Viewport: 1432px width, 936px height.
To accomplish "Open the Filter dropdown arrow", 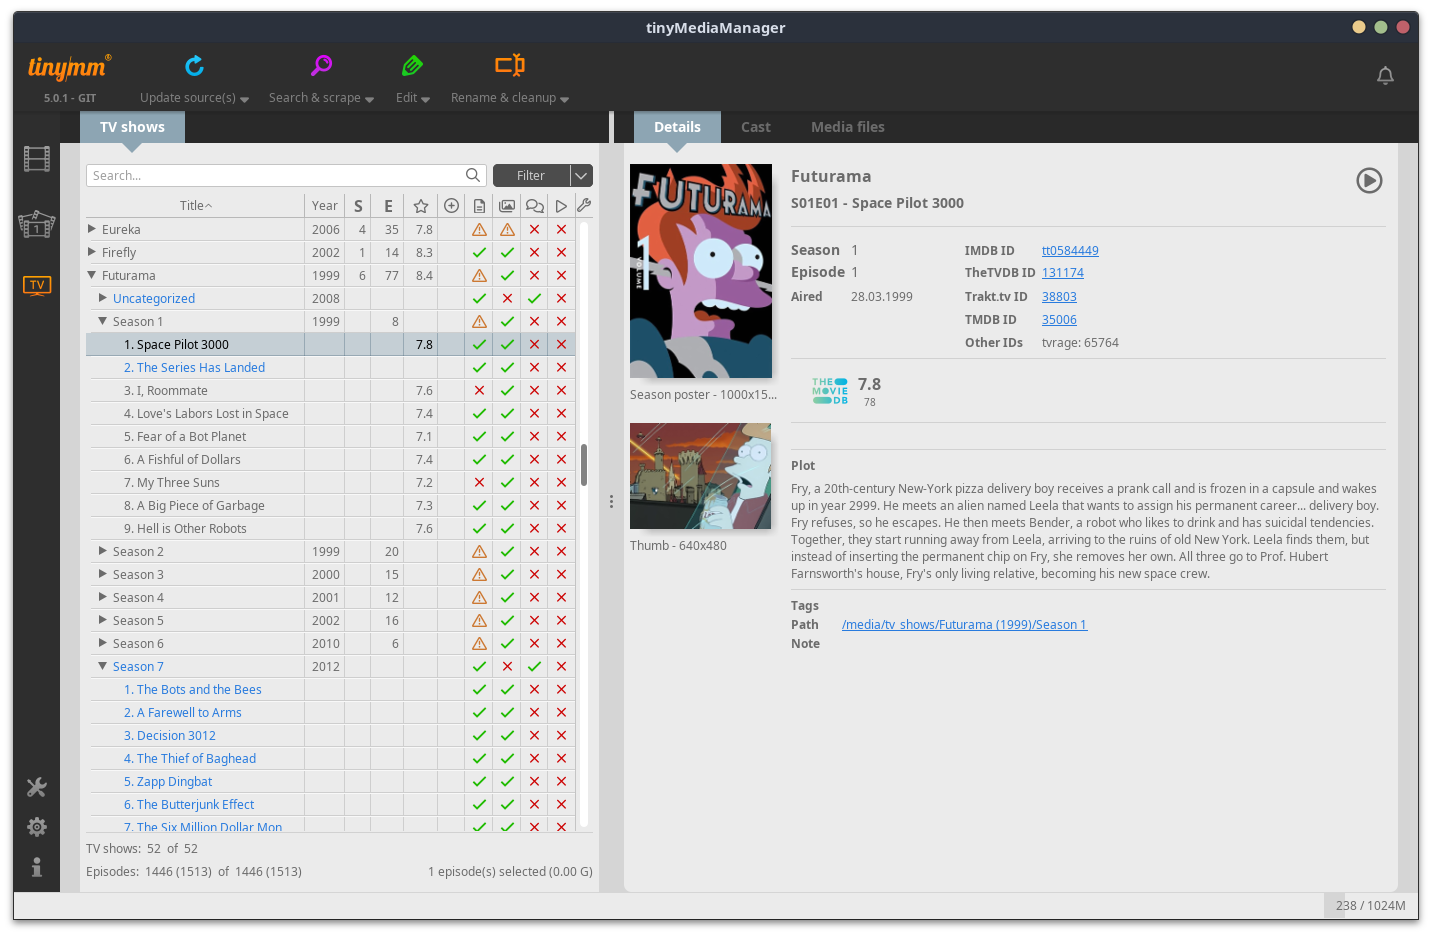I will point(581,176).
